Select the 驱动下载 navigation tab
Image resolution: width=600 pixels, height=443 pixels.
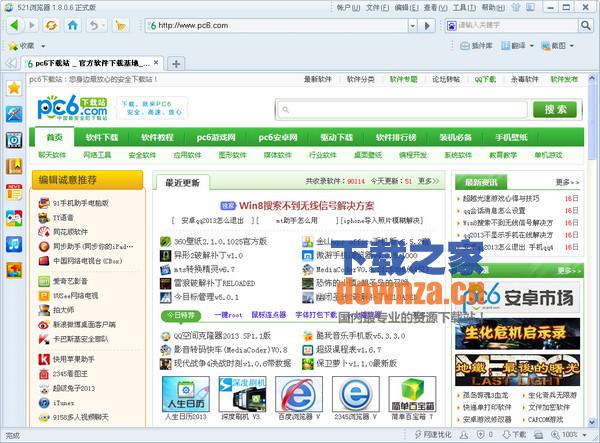[x=336, y=137]
